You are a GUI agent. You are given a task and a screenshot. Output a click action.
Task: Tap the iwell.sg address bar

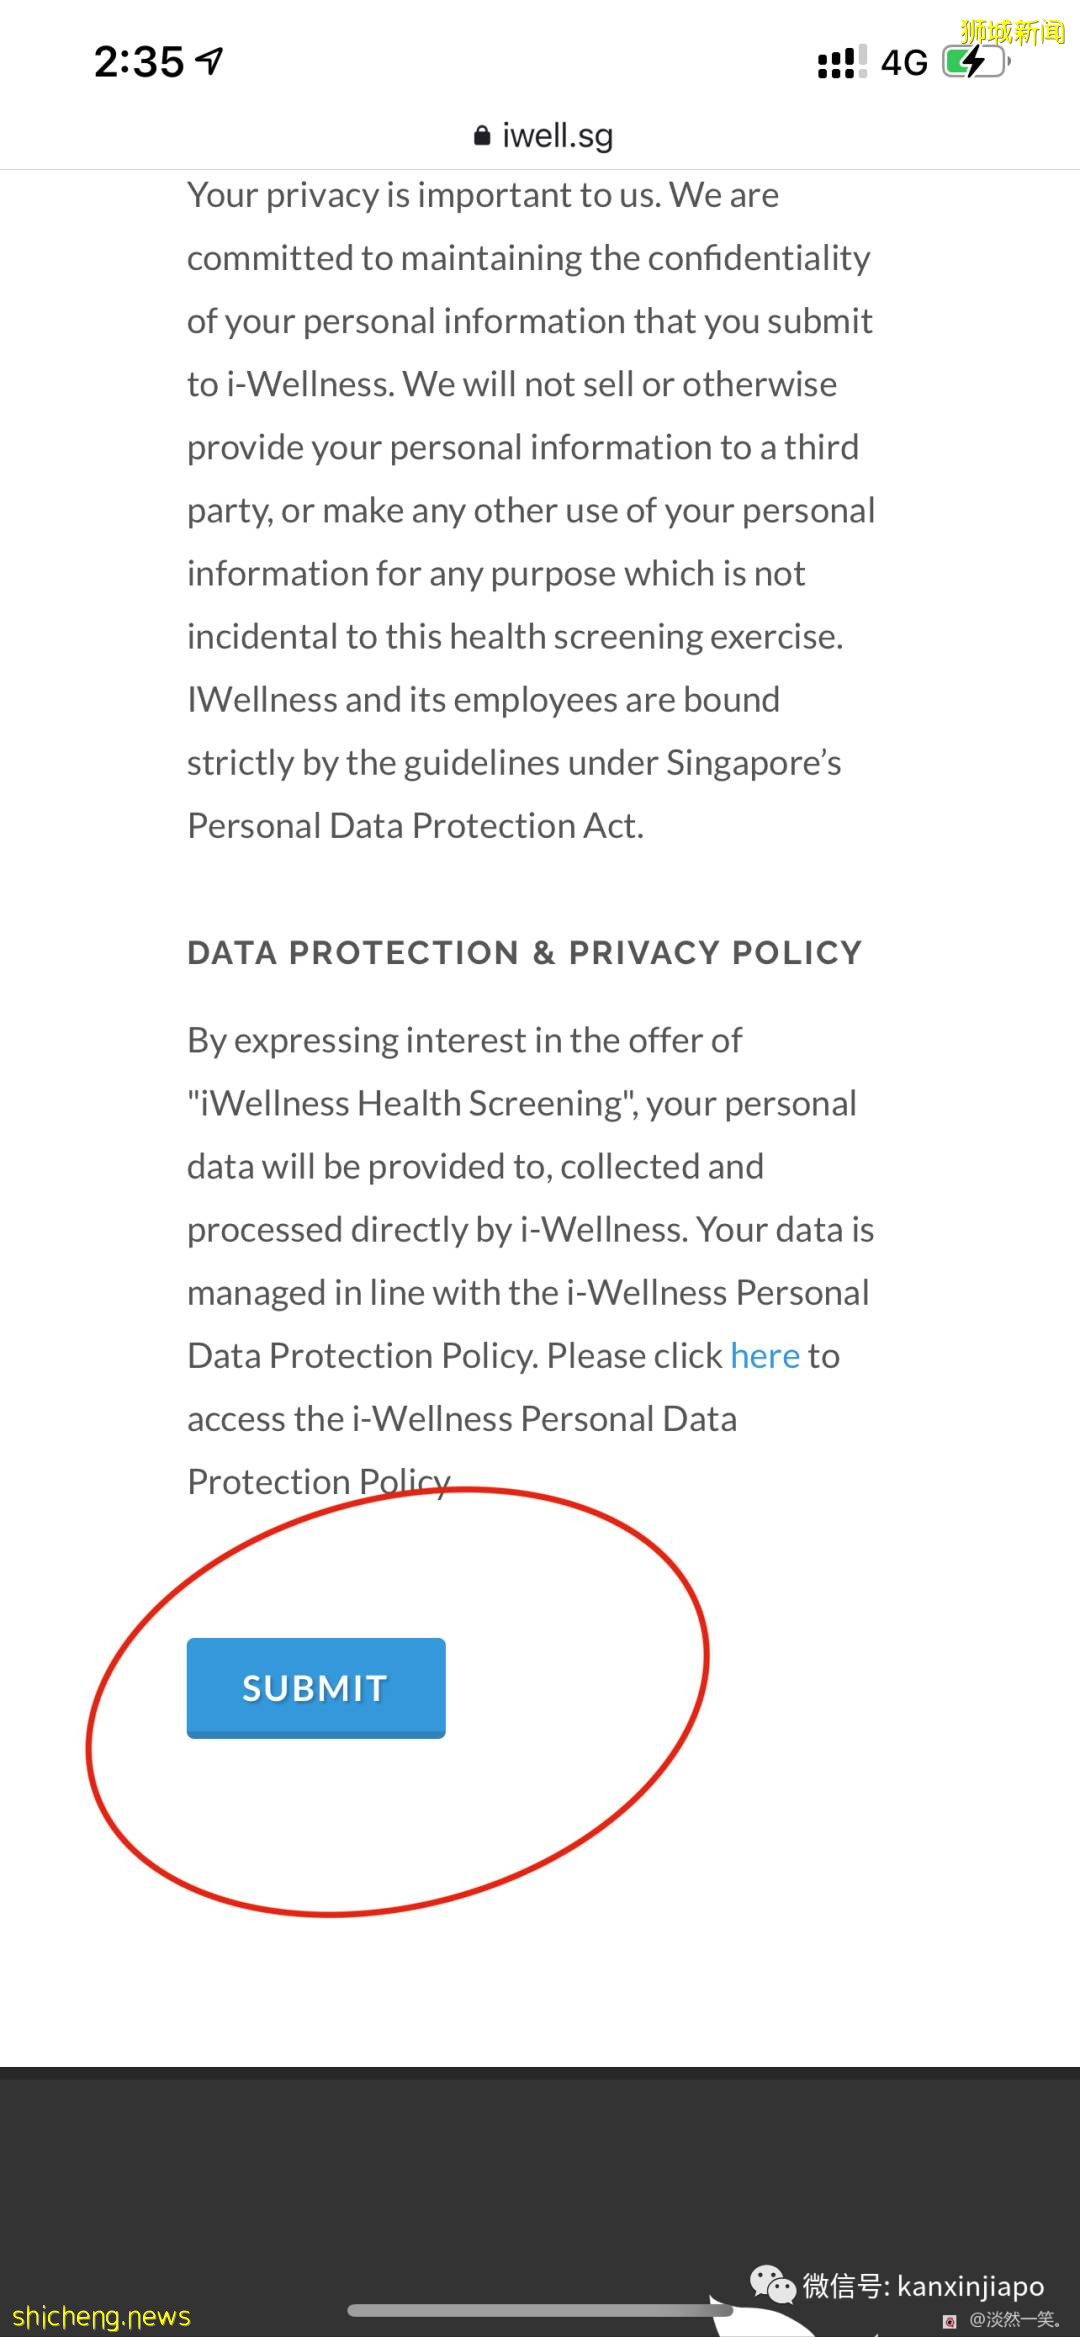(556, 136)
